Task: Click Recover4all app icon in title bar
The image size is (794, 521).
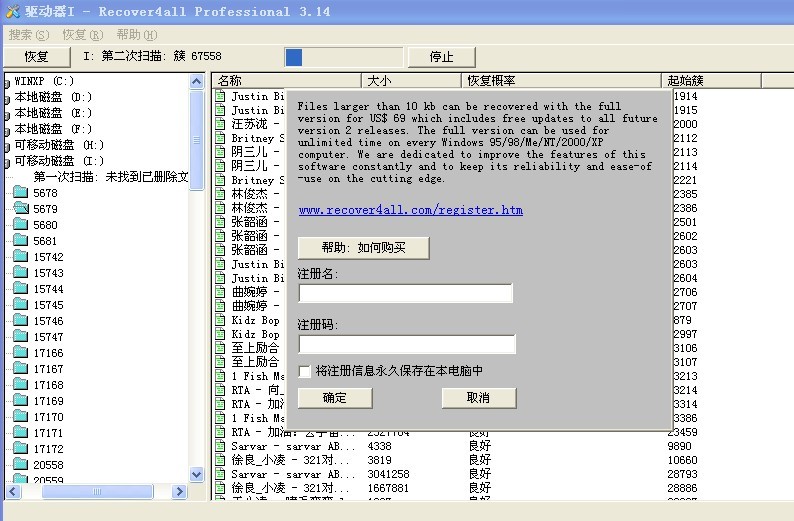Action: click(x=12, y=11)
